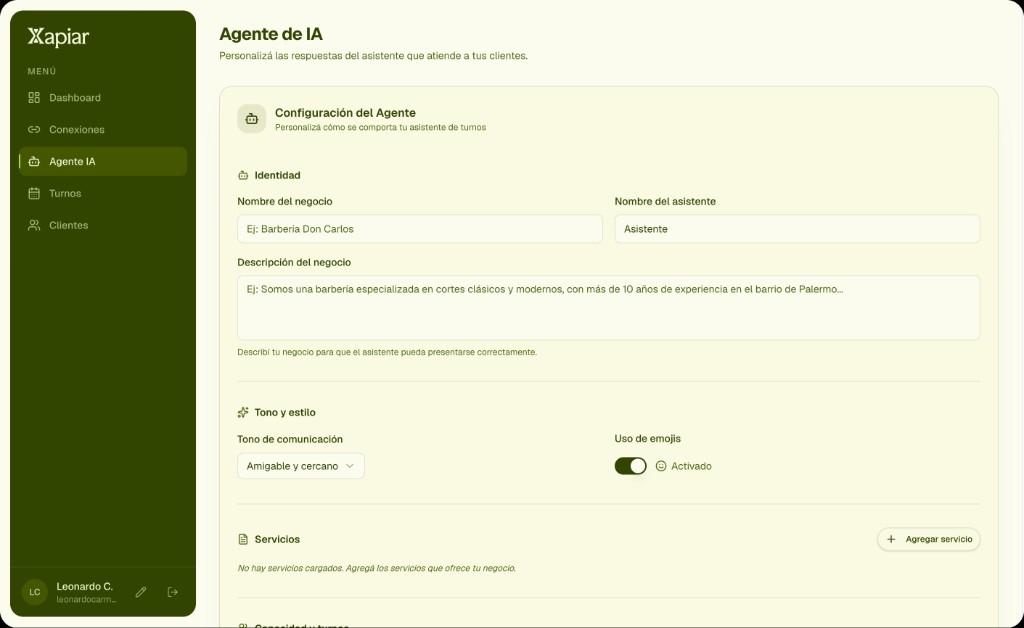Click the logout icon in sidebar
The image size is (1024, 628).
click(x=172, y=592)
